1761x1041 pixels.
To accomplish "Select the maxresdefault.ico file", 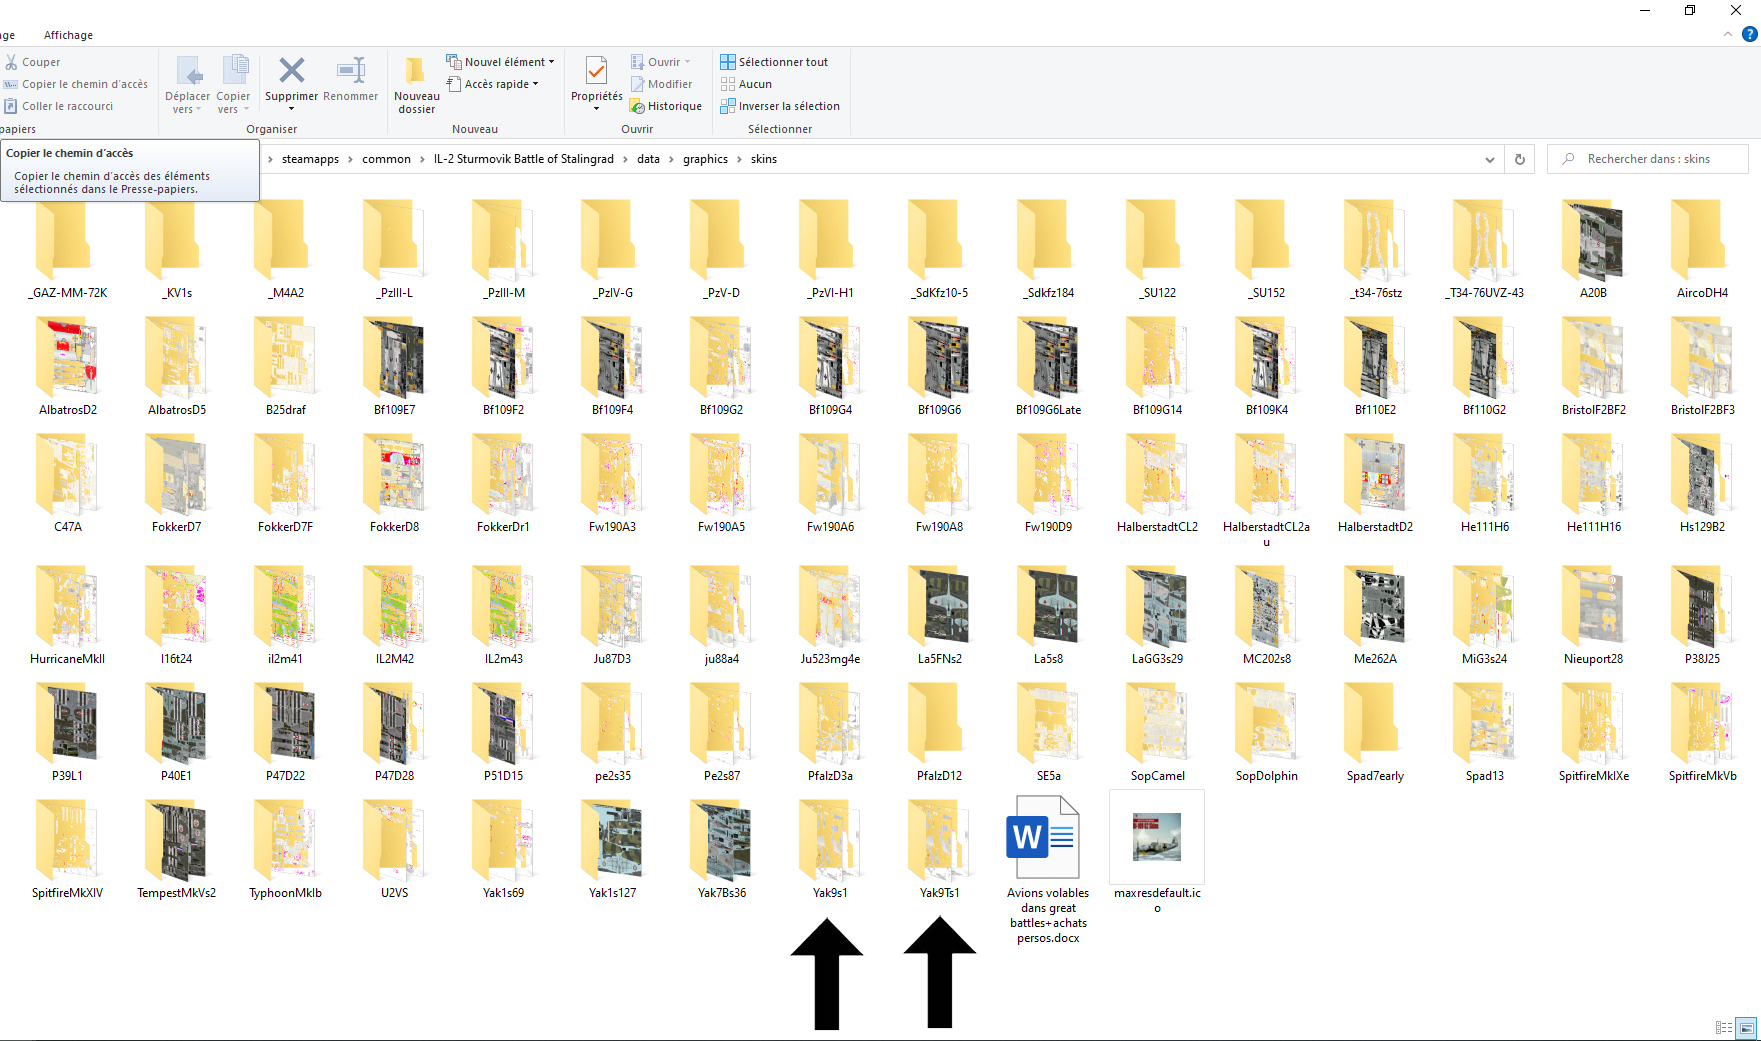I will click(1157, 853).
